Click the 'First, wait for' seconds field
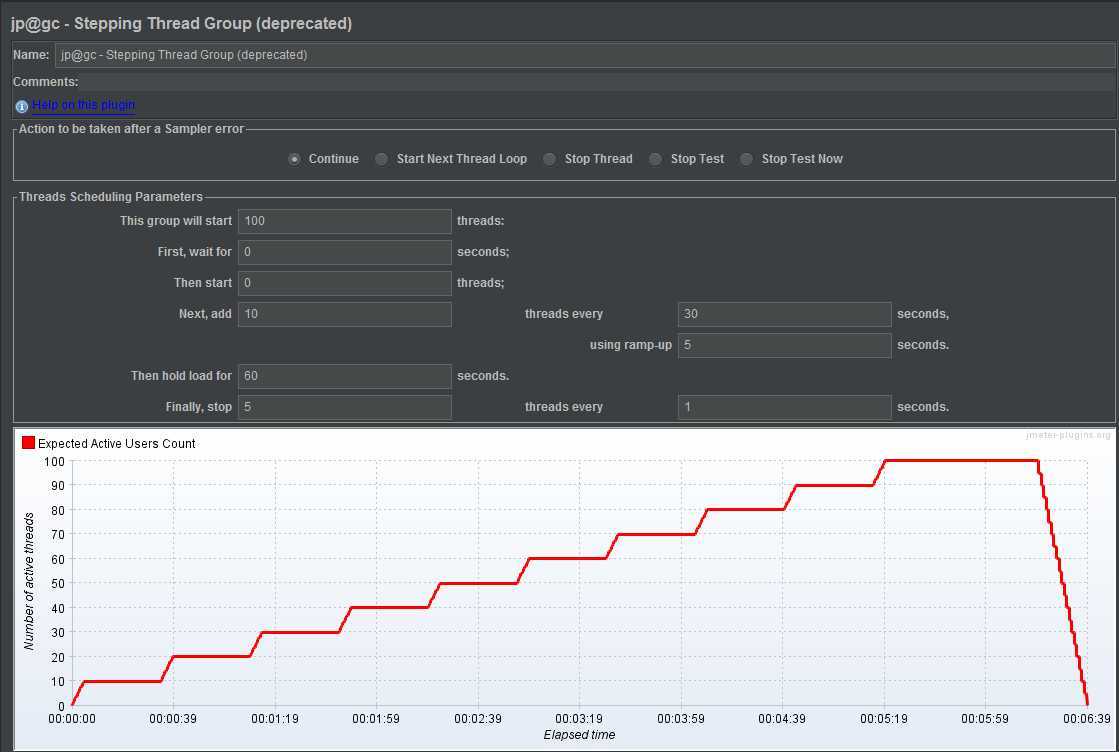Image resolution: width=1119 pixels, height=752 pixels. click(x=344, y=252)
